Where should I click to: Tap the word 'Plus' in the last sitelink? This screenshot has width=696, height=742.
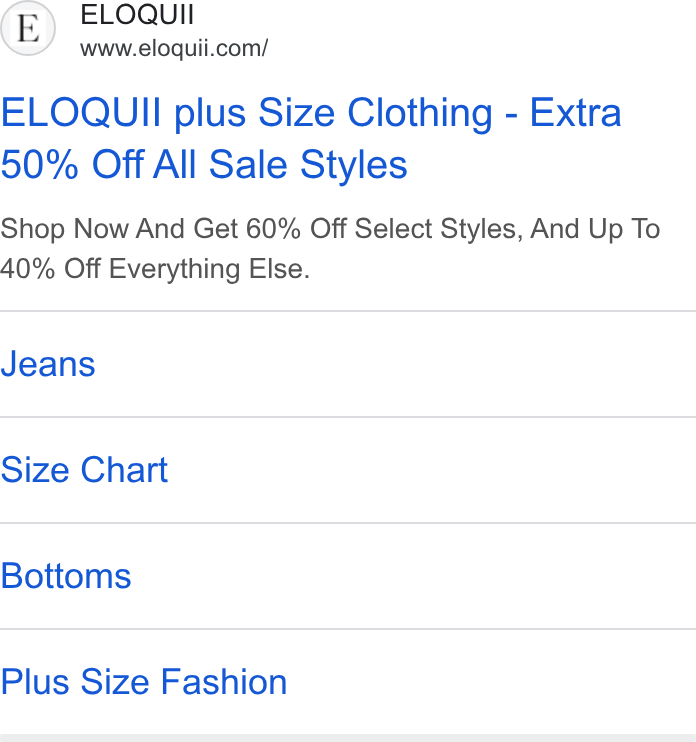coord(35,682)
